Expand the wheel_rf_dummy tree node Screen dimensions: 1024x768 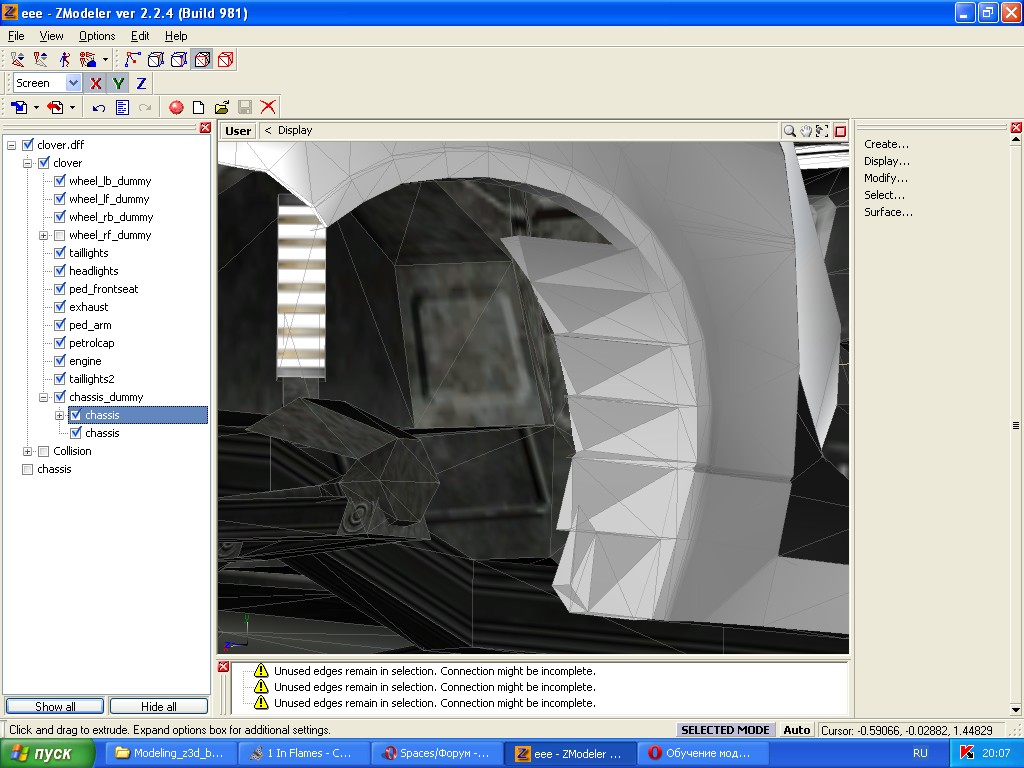(44, 235)
